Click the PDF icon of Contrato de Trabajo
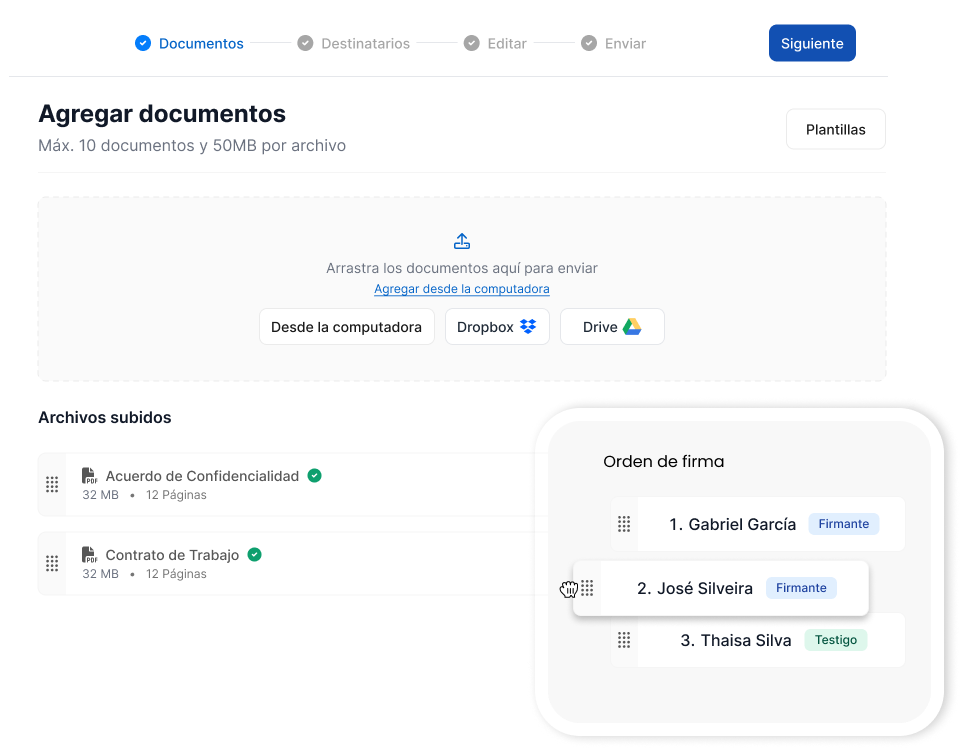 click(x=90, y=554)
